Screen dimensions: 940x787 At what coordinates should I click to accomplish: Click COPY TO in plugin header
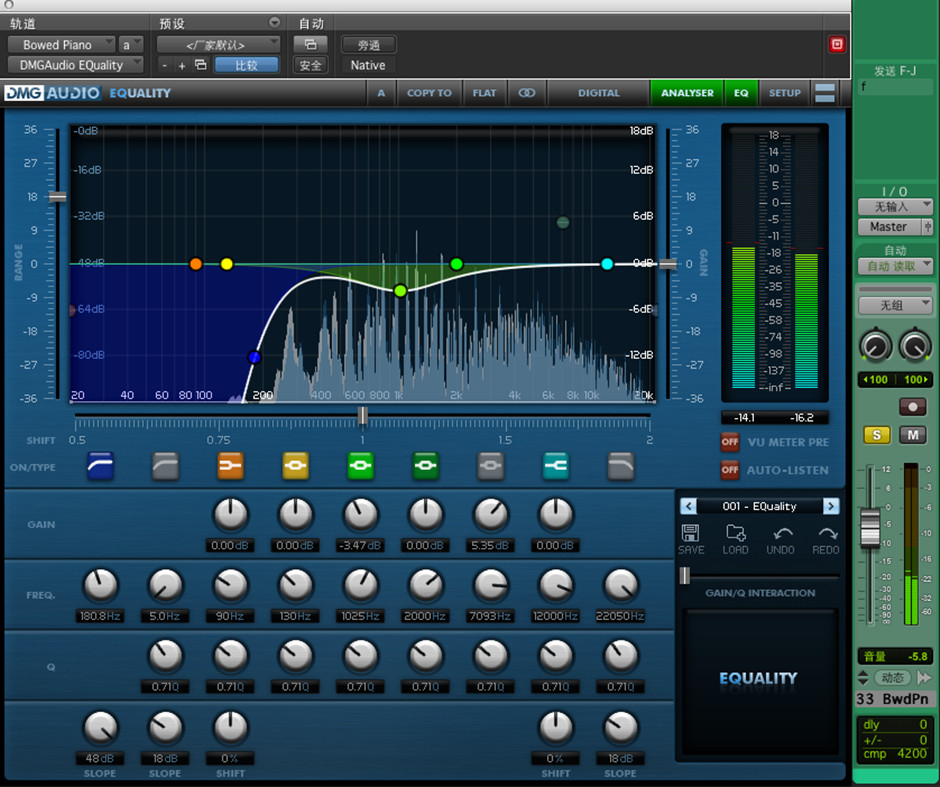coord(429,93)
